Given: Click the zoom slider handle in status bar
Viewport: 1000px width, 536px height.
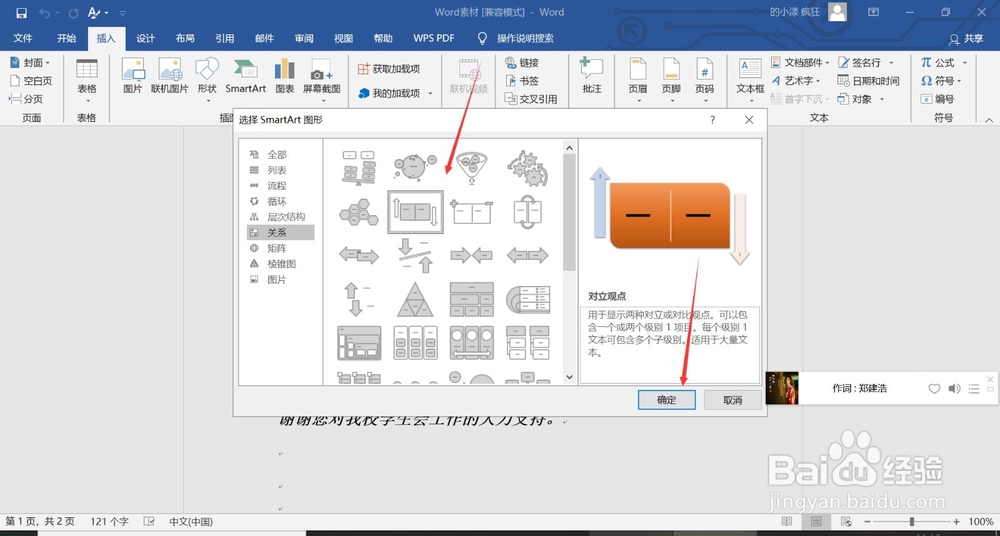Looking at the screenshot, I should click(912, 521).
